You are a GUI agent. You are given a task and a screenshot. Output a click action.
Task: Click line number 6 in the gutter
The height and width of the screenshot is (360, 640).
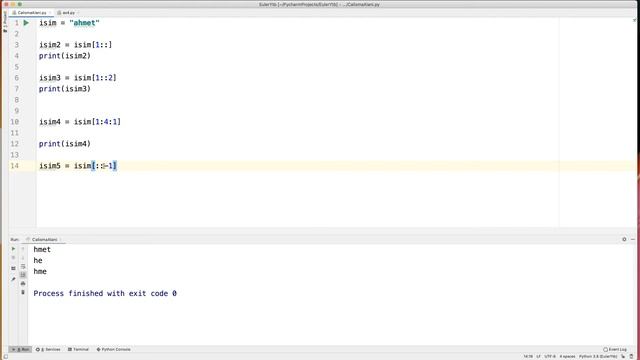point(17,78)
